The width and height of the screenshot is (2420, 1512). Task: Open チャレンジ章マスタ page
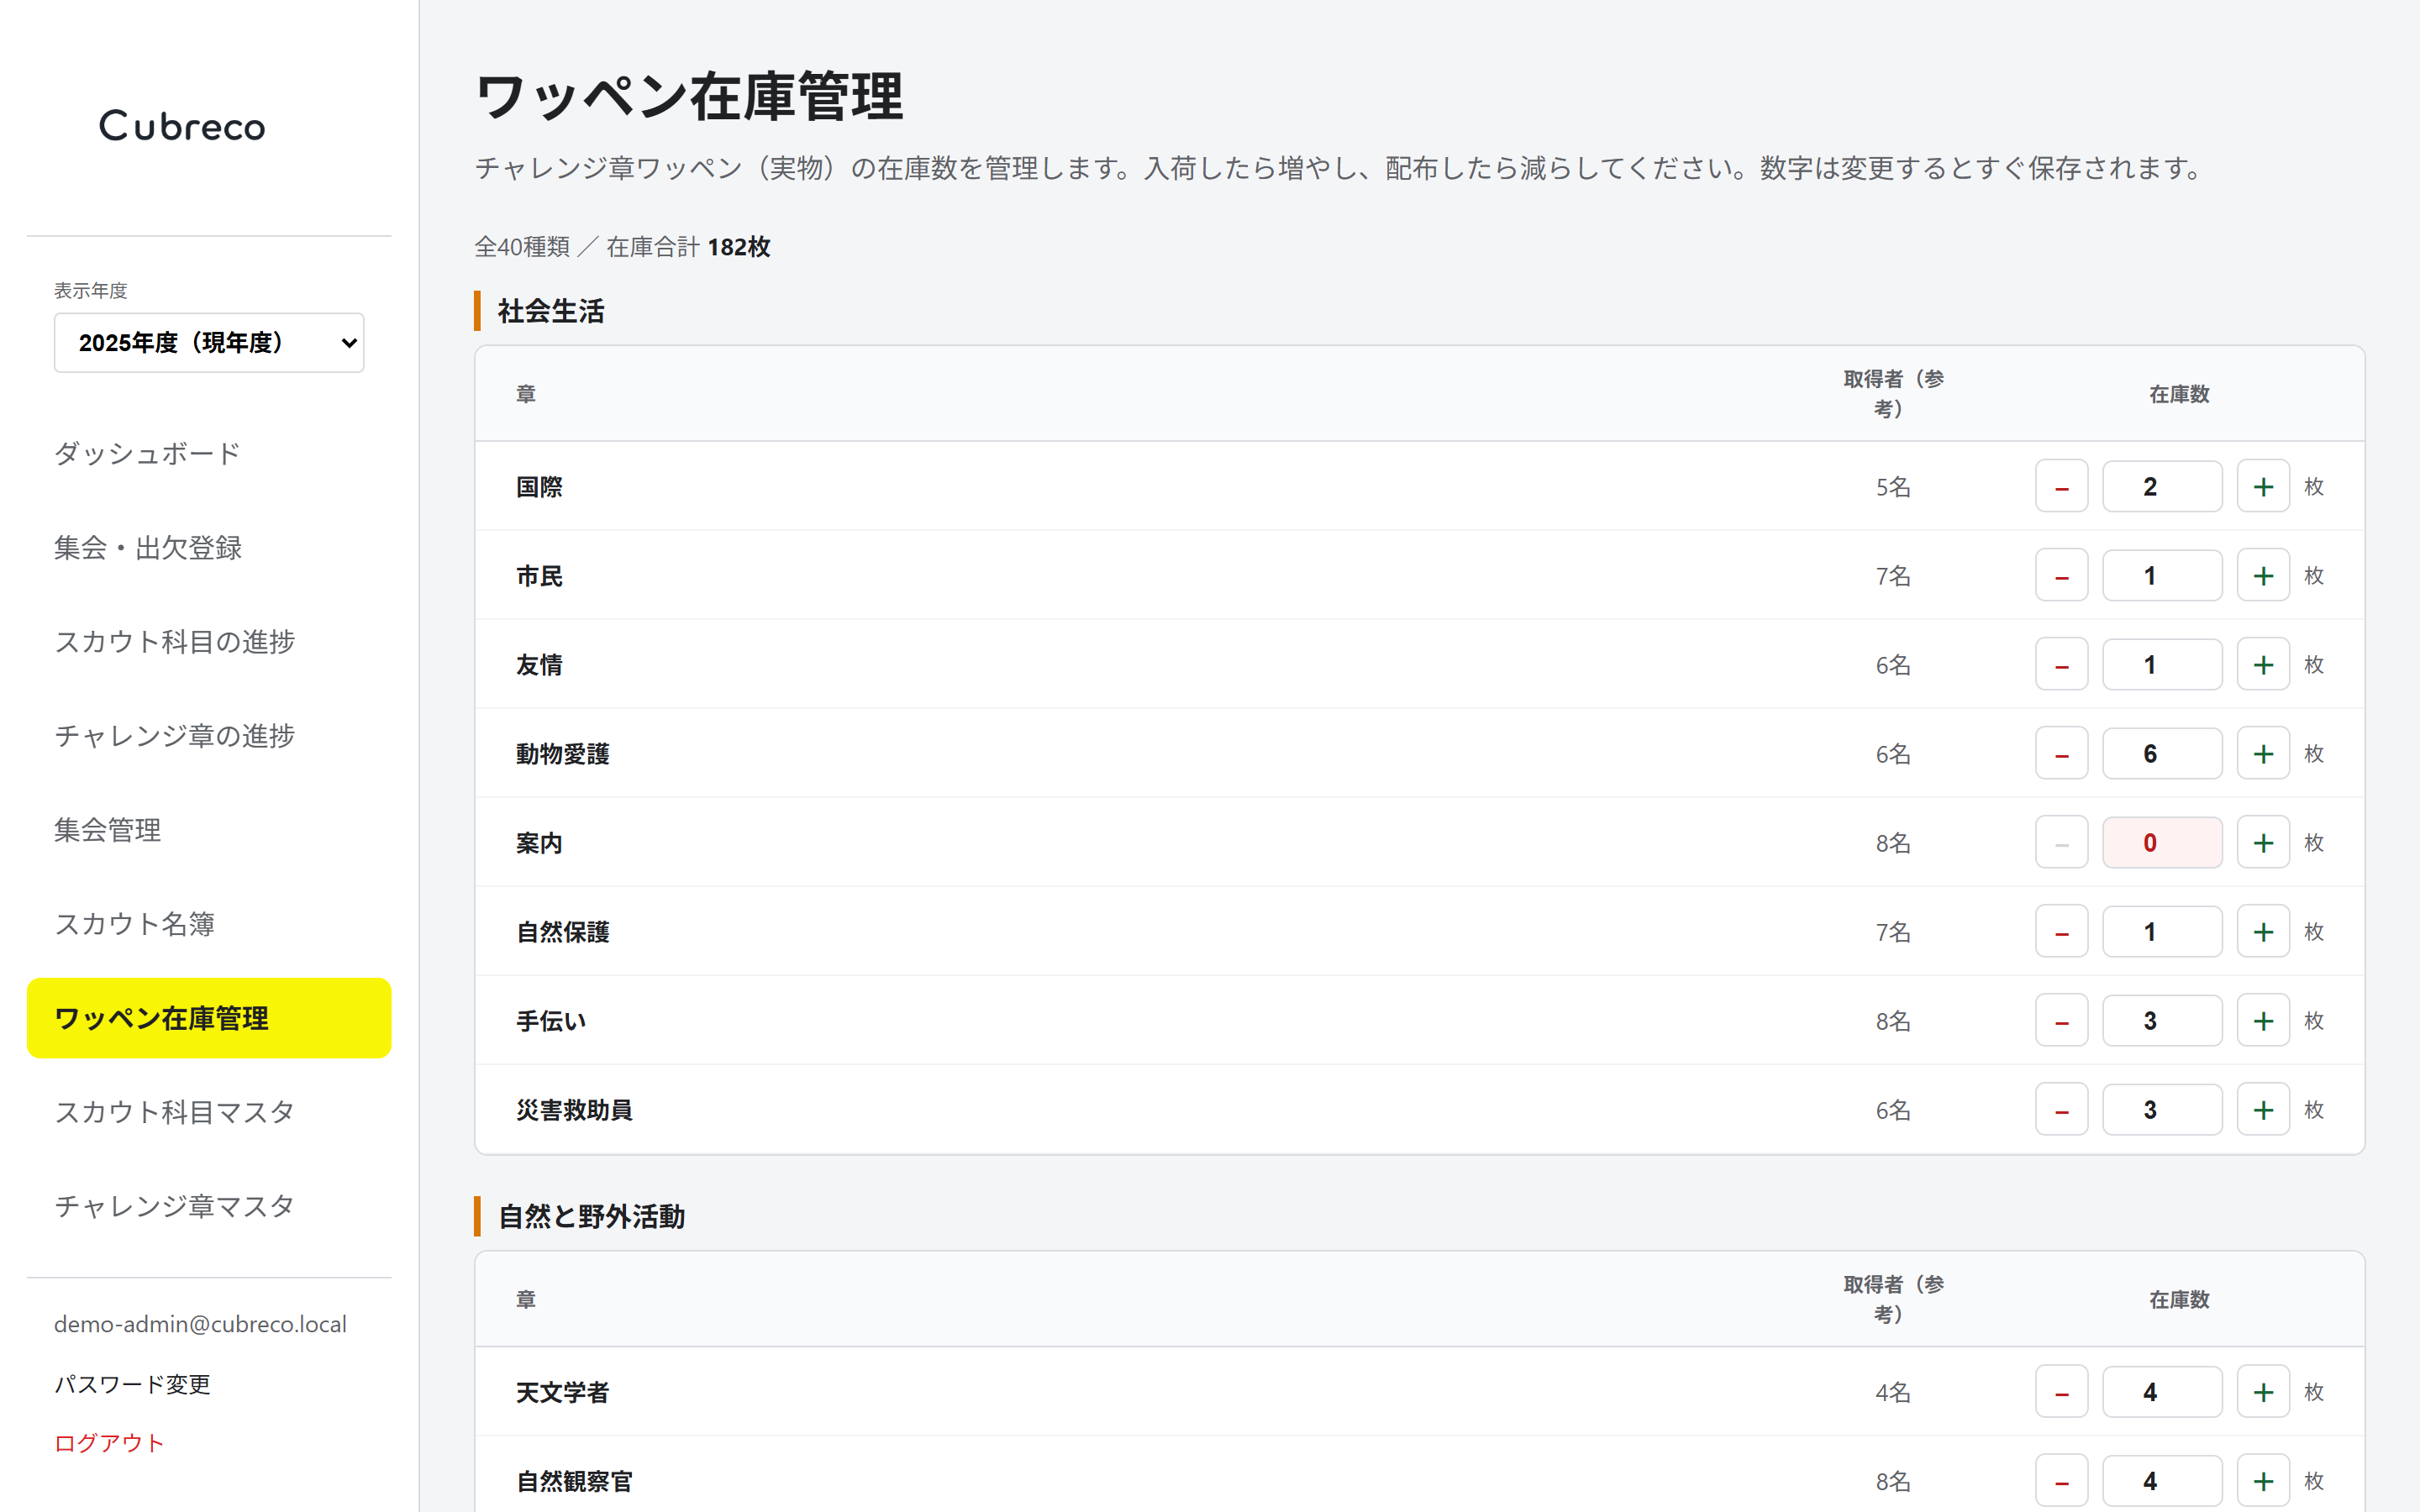[209, 1205]
